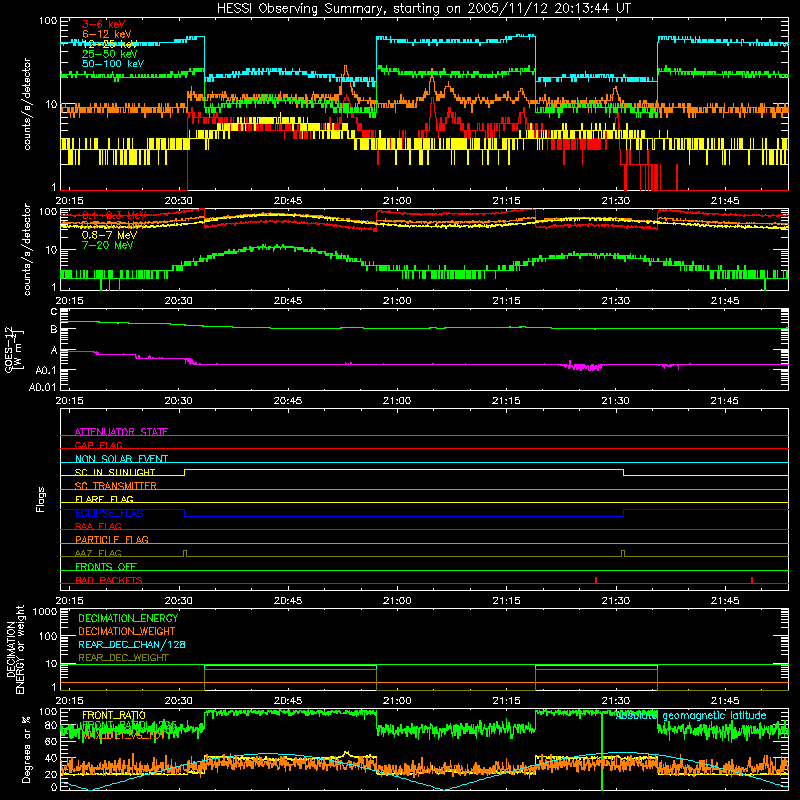The image size is (800, 800).
Task: Select the 3-6 keV legend label
Action: tap(104, 24)
